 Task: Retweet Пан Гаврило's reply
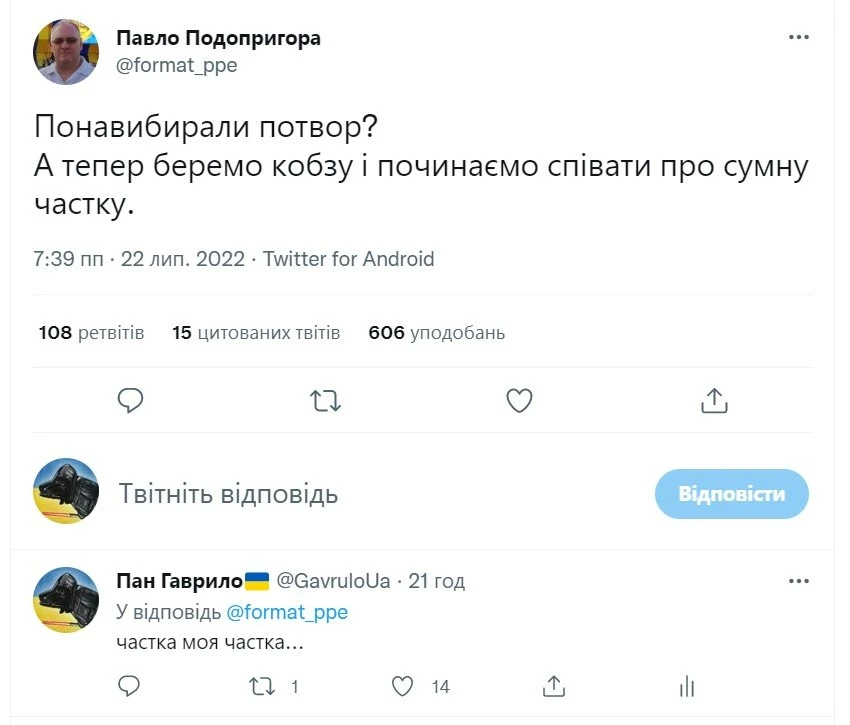pos(263,686)
